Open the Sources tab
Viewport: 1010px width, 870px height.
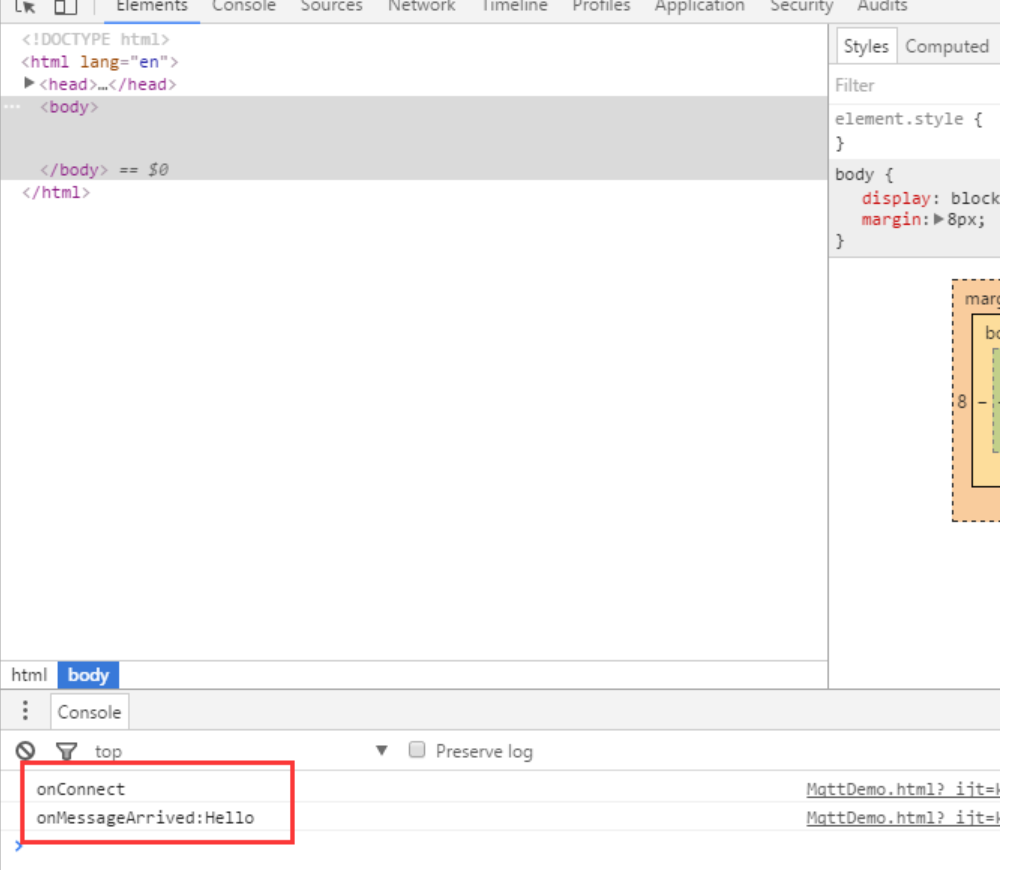[x=331, y=7]
